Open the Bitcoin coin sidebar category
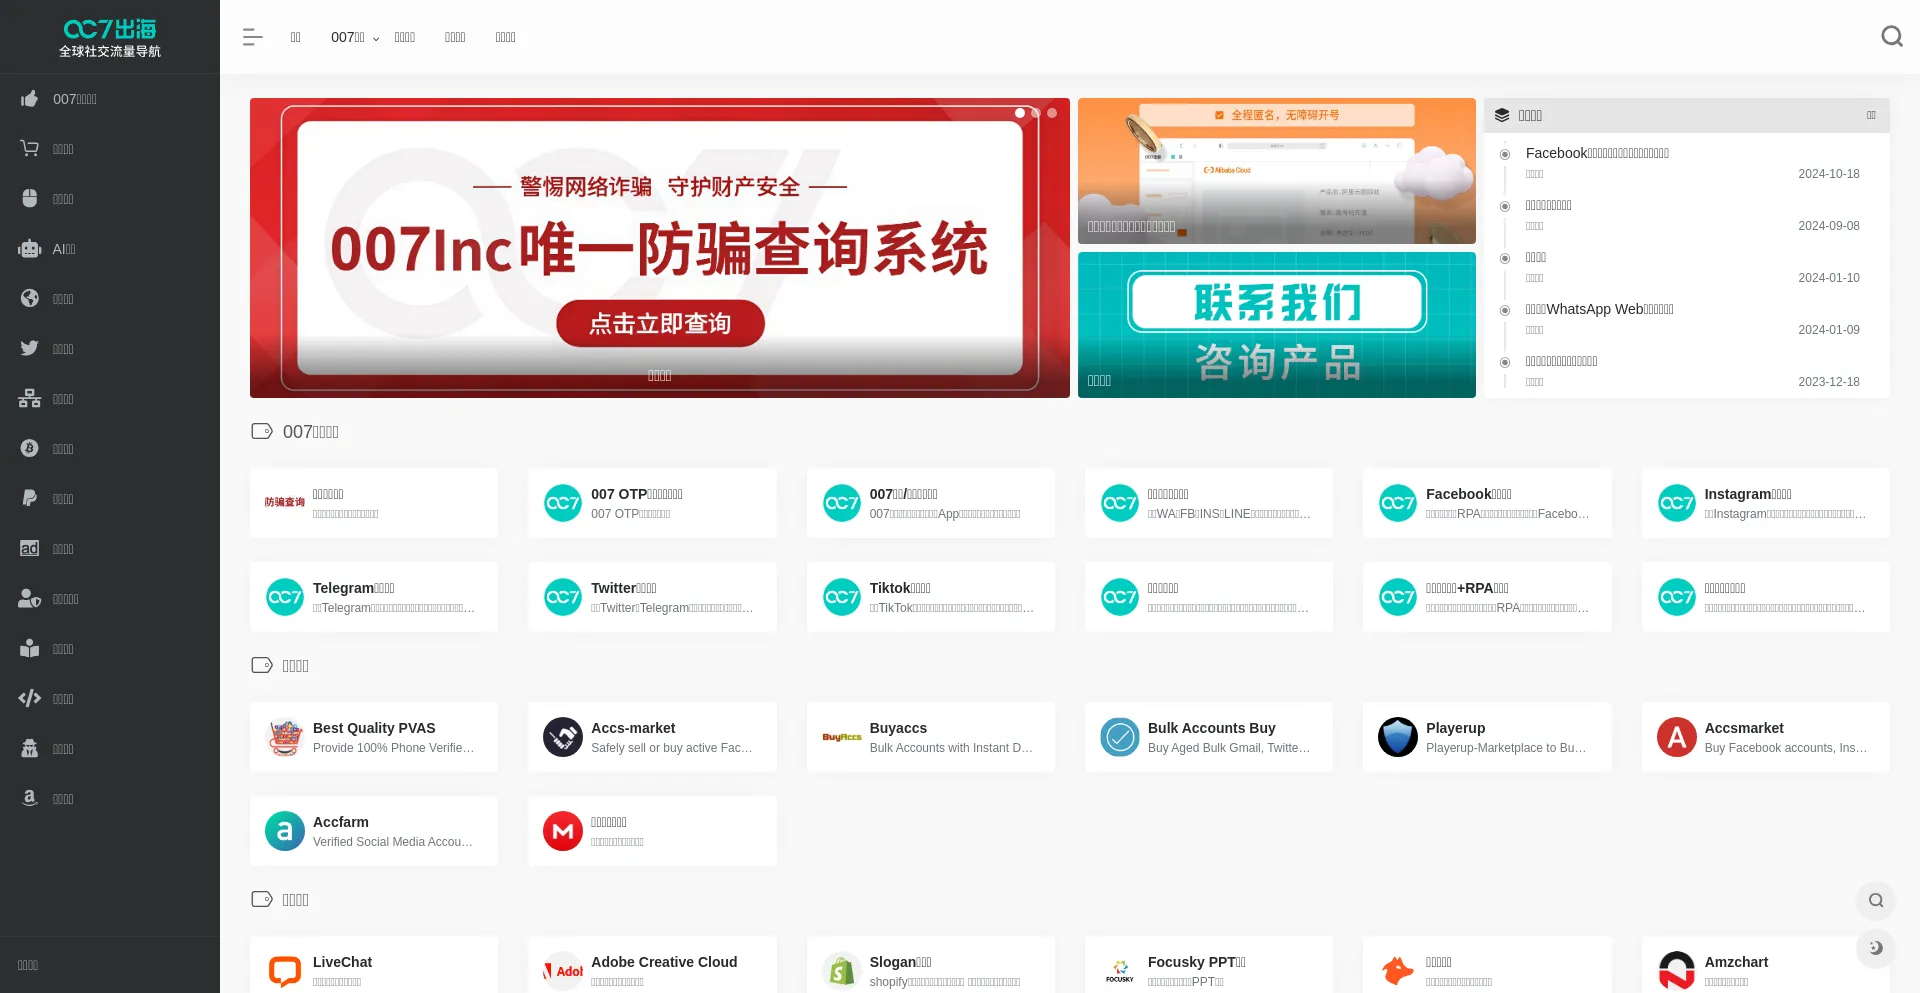 (30, 449)
